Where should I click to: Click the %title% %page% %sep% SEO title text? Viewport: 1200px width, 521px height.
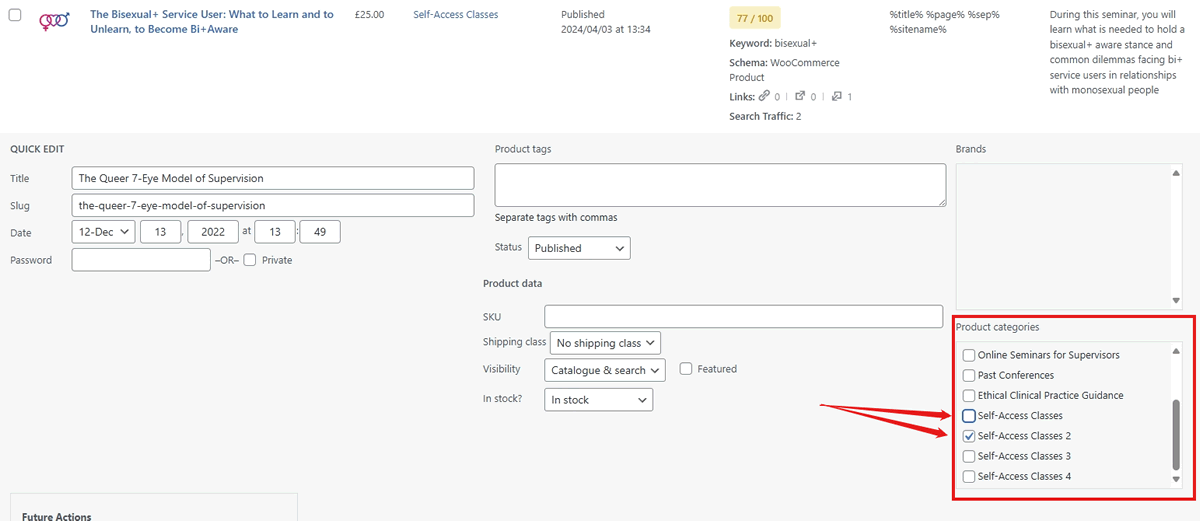[944, 22]
